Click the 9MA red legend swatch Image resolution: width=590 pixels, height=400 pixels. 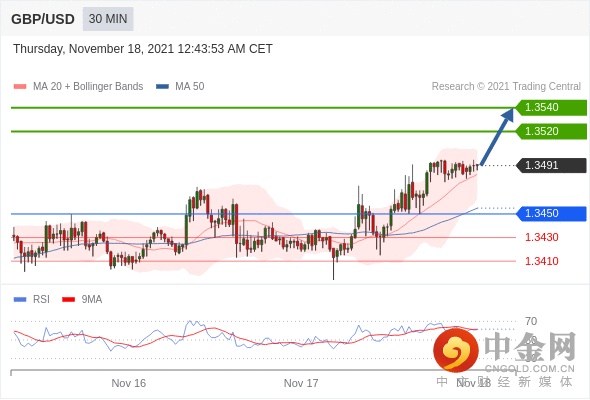68,300
